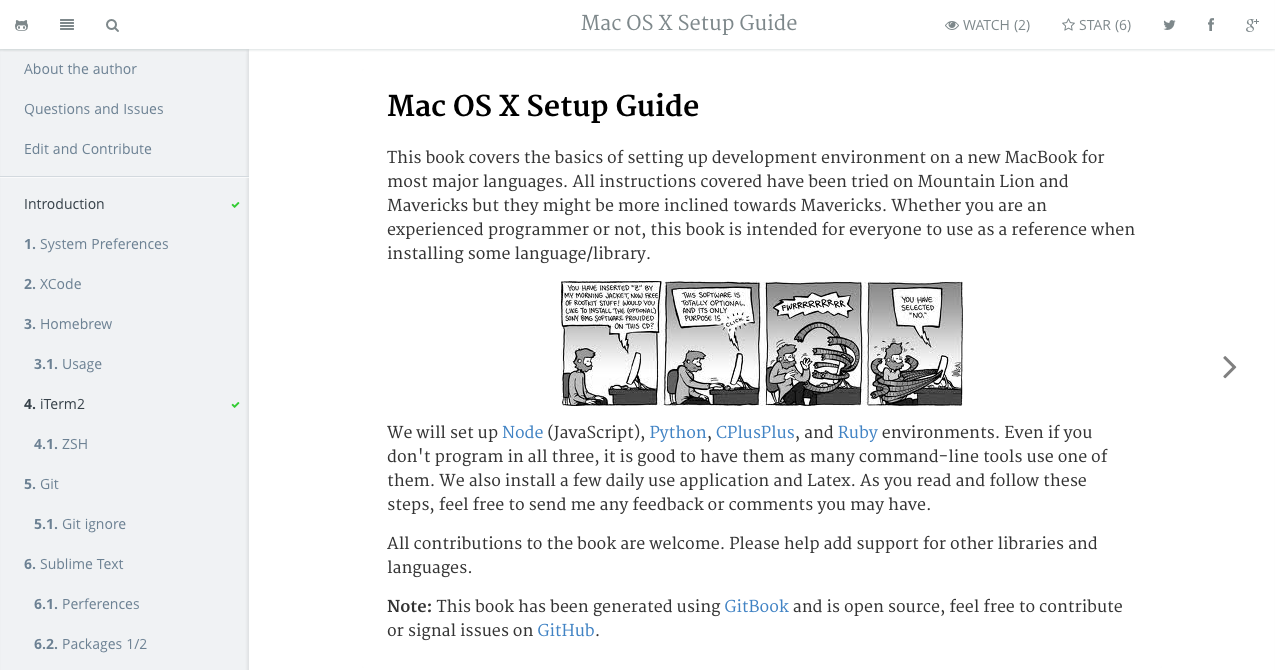
Task: Follow the GitBook hyperlink
Action: tap(756, 607)
